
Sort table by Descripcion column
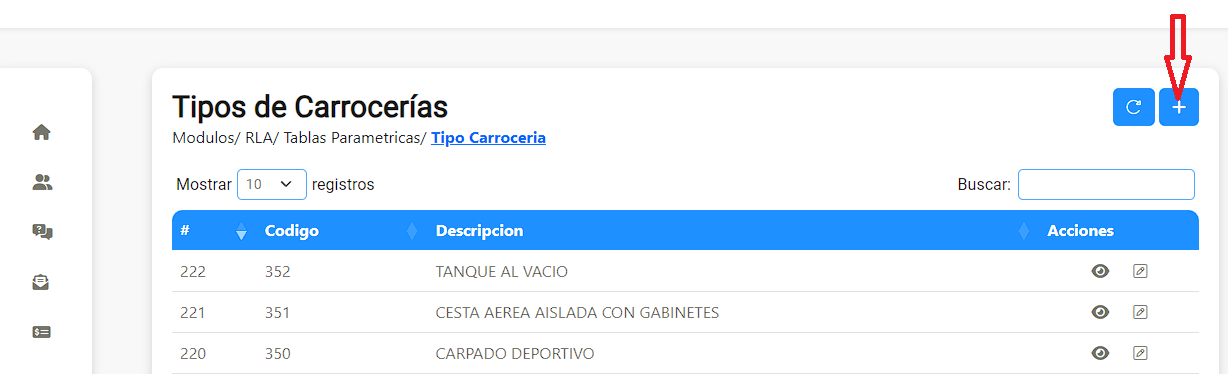pos(732,231)
